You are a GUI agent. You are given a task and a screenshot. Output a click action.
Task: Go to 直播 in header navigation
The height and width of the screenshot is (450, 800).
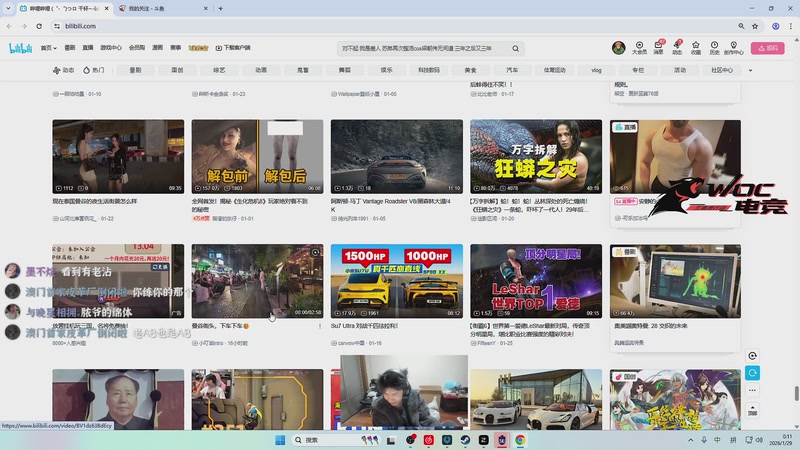coord(88,48)
